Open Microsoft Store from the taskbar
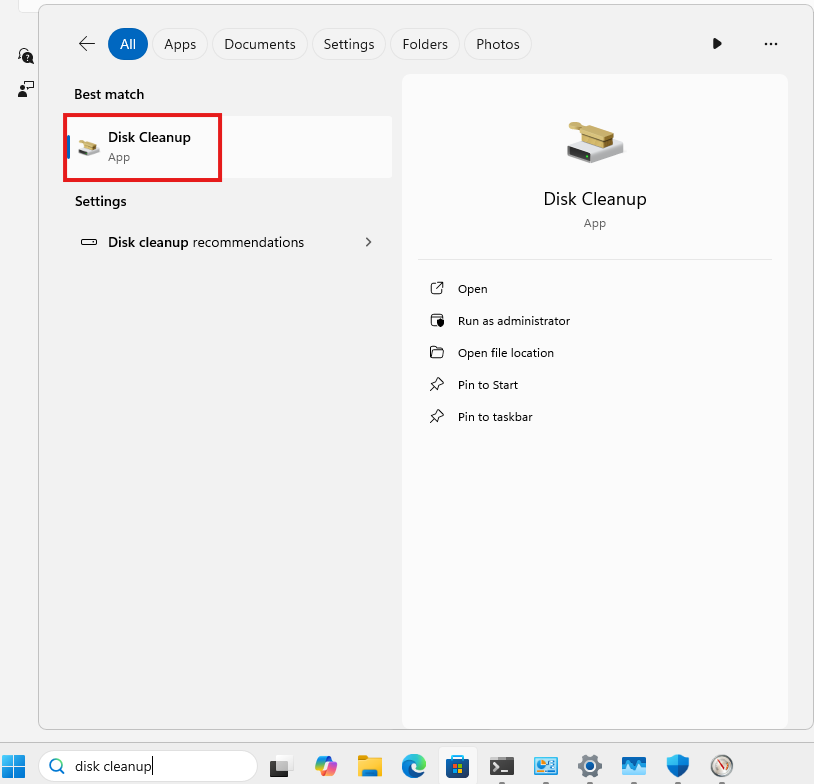The width and height of the screenshot is (814, 784). pos(457,766)
